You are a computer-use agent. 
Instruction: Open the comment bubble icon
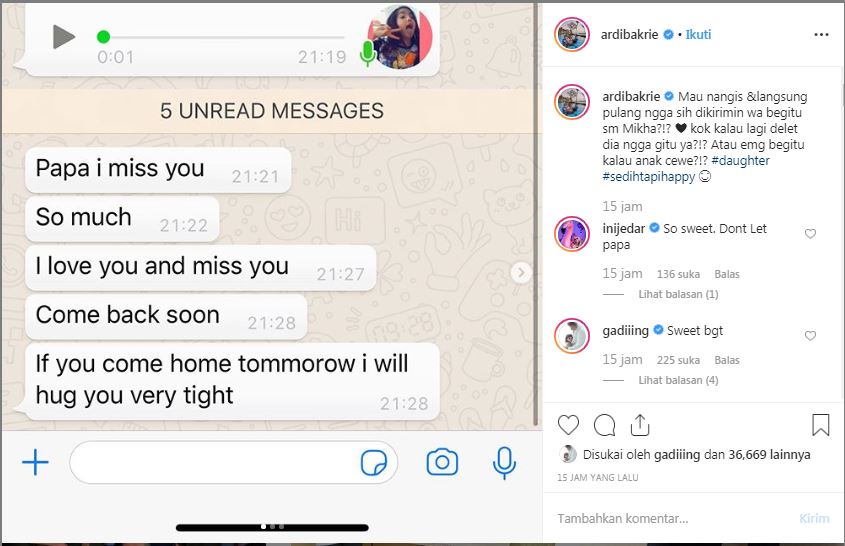[x=605, y=425]
